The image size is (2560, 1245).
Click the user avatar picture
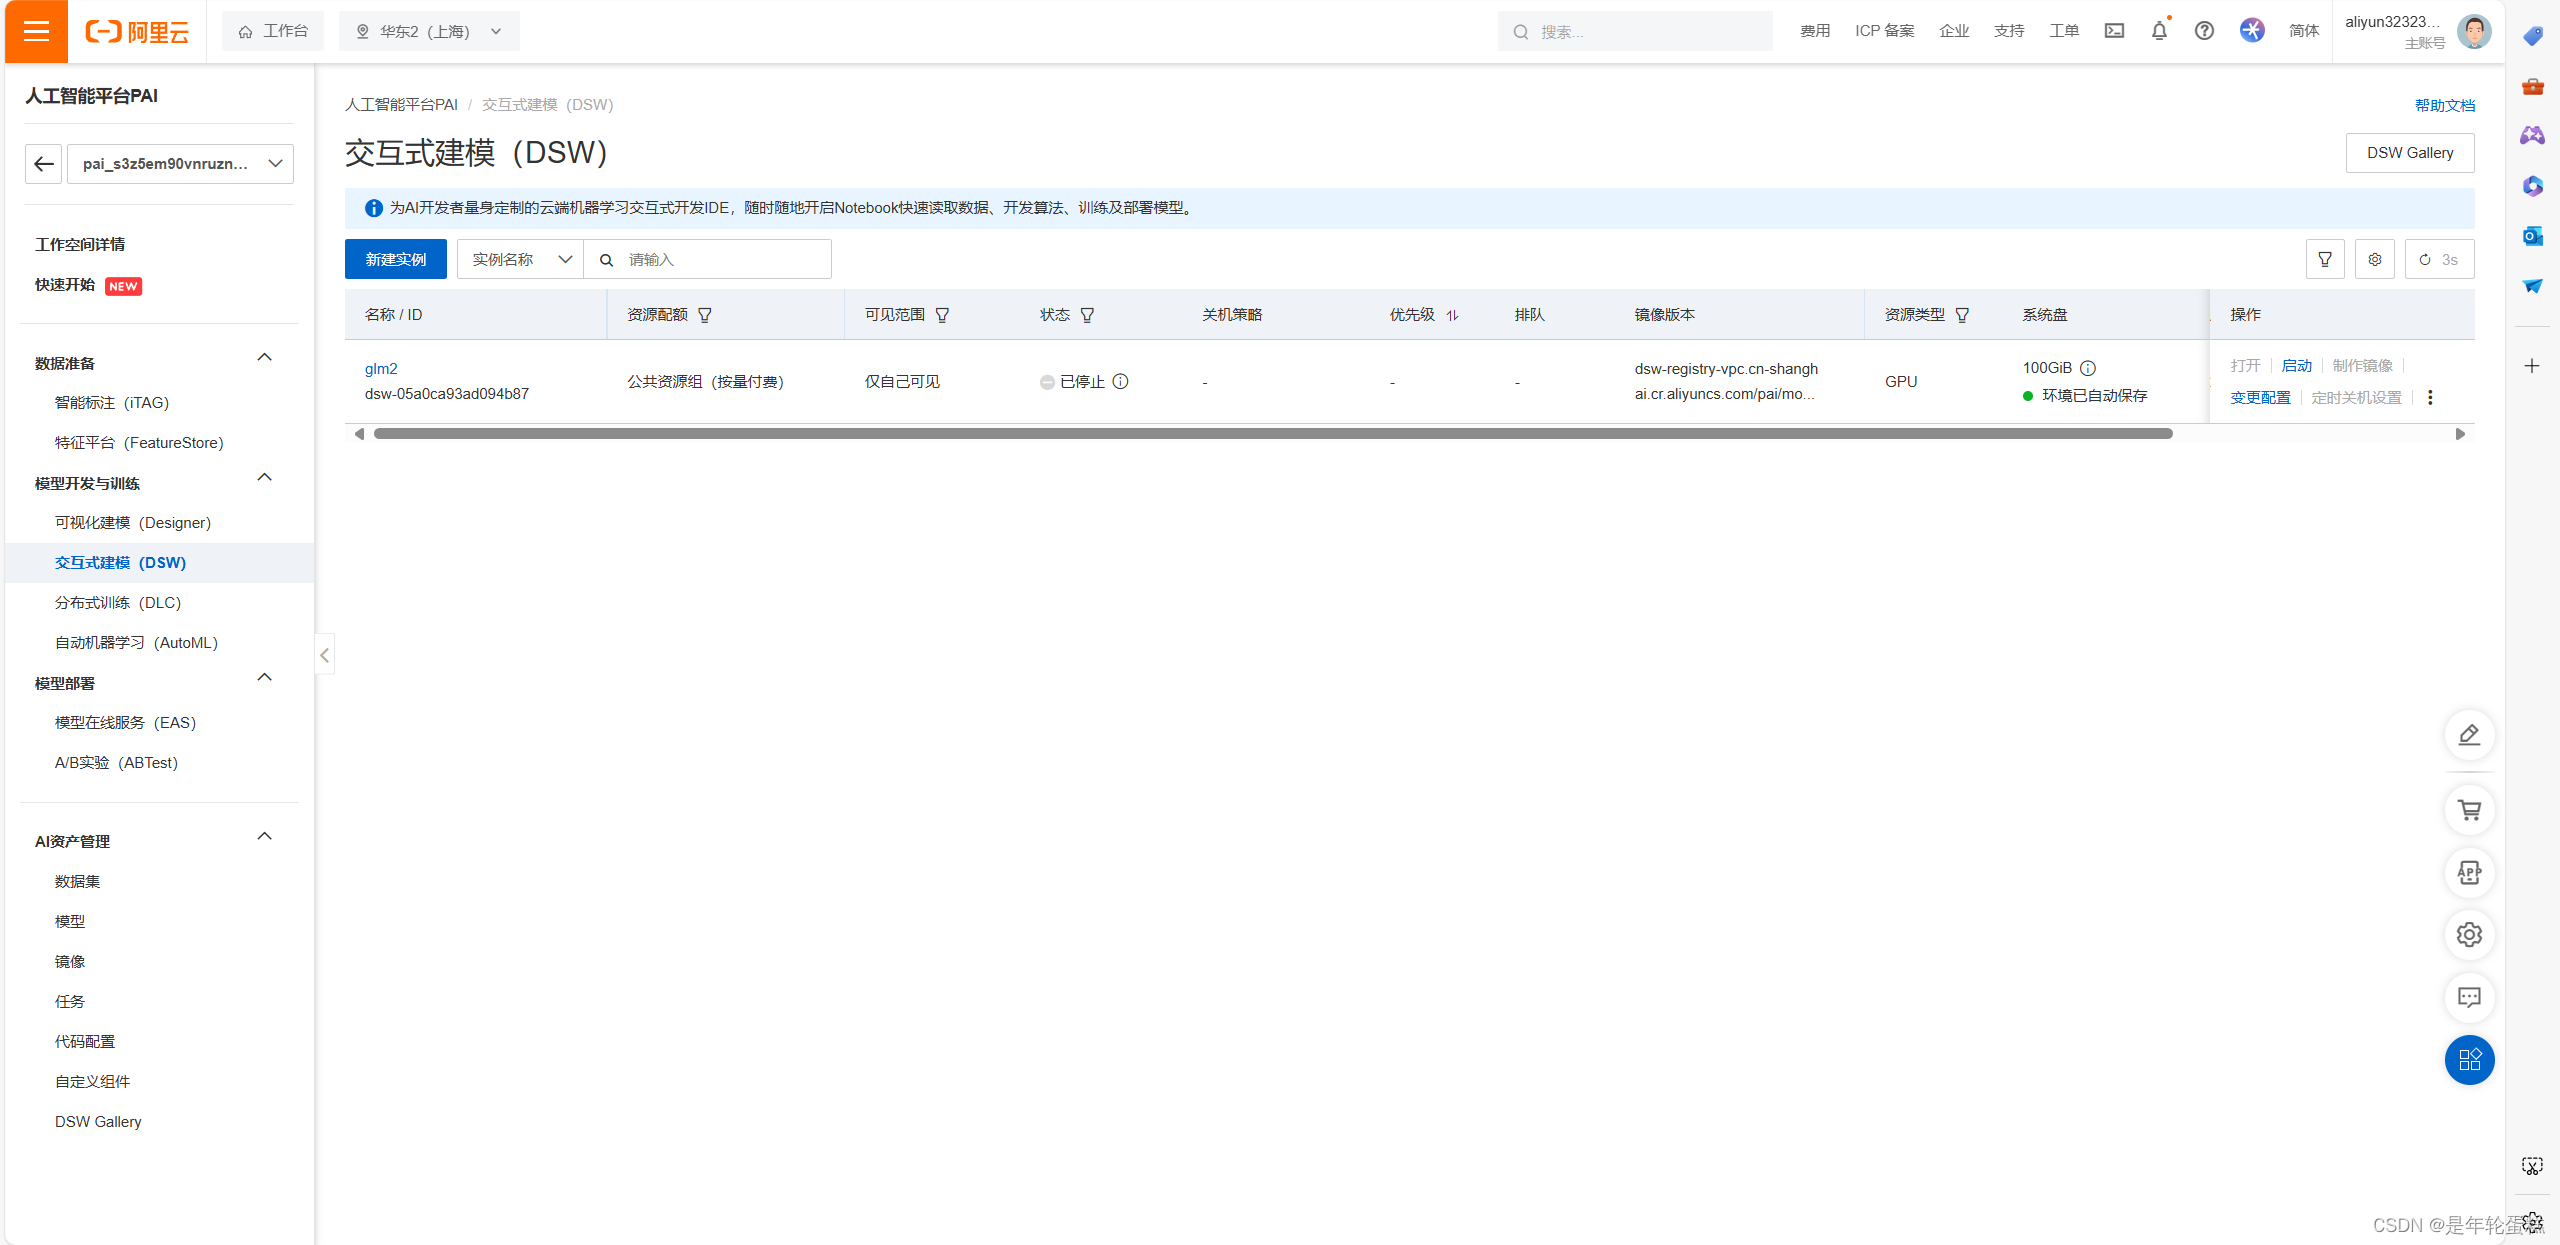[2474, 31]
